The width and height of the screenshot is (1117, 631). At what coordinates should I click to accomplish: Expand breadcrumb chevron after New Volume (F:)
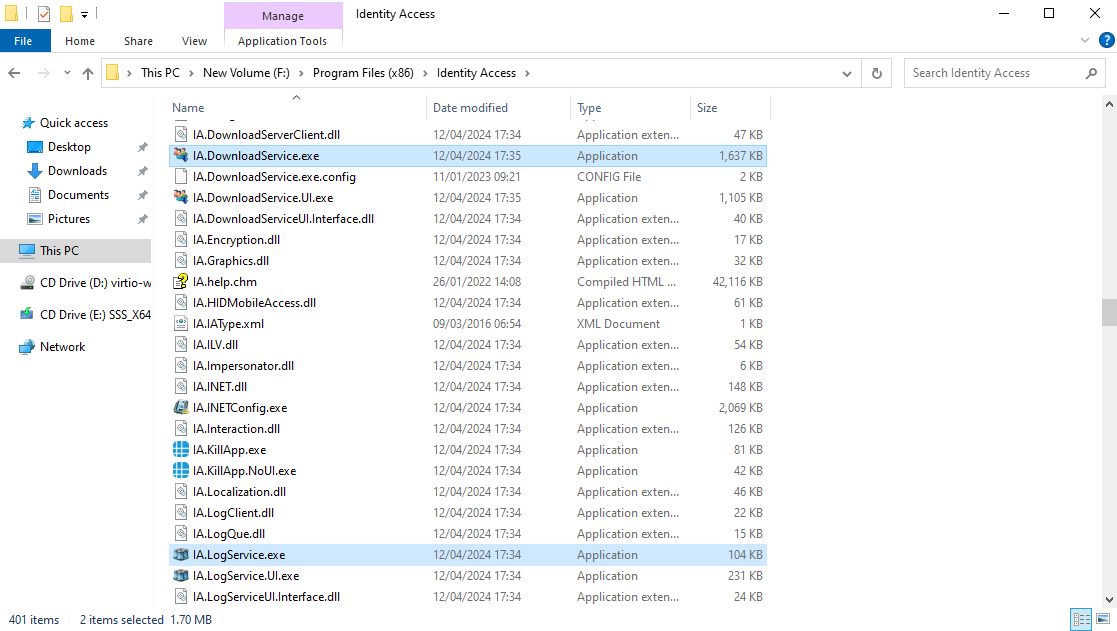tap(301, 73)
